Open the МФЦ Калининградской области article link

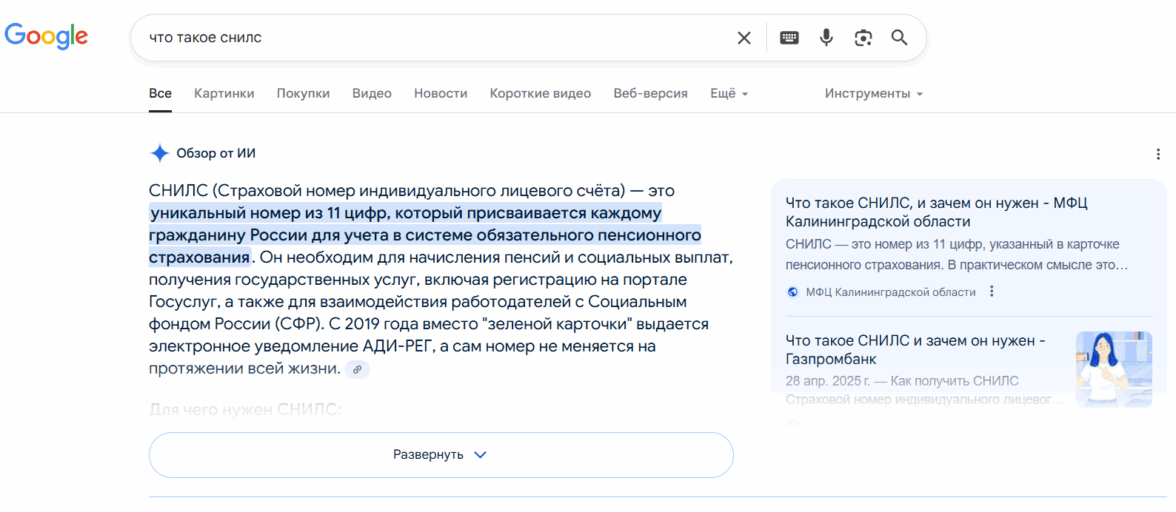[936, 212]
